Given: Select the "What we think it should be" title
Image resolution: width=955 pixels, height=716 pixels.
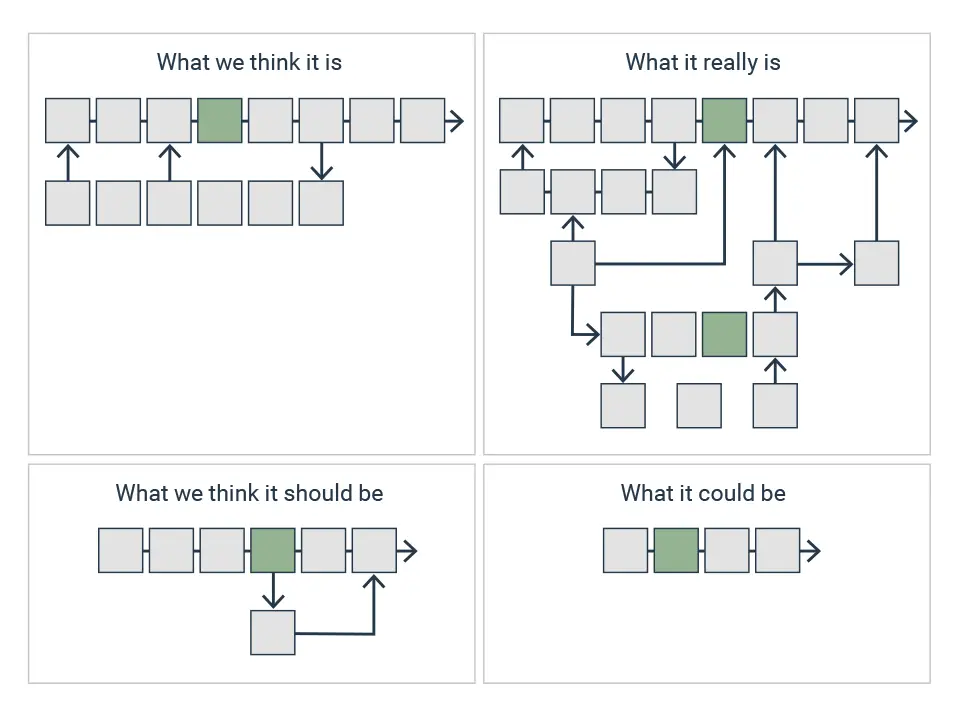Looking at the screenshot, I should click(x=249, y=493).
